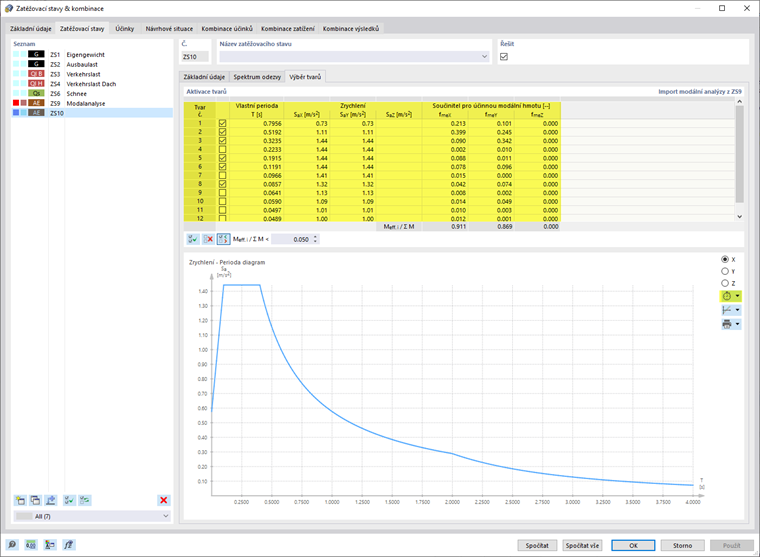Image resolution: width=760 pixels, height=557 pixels.
Task: Click the 0.050 mass ratio stepper arrows
Action: pos(316,239)
